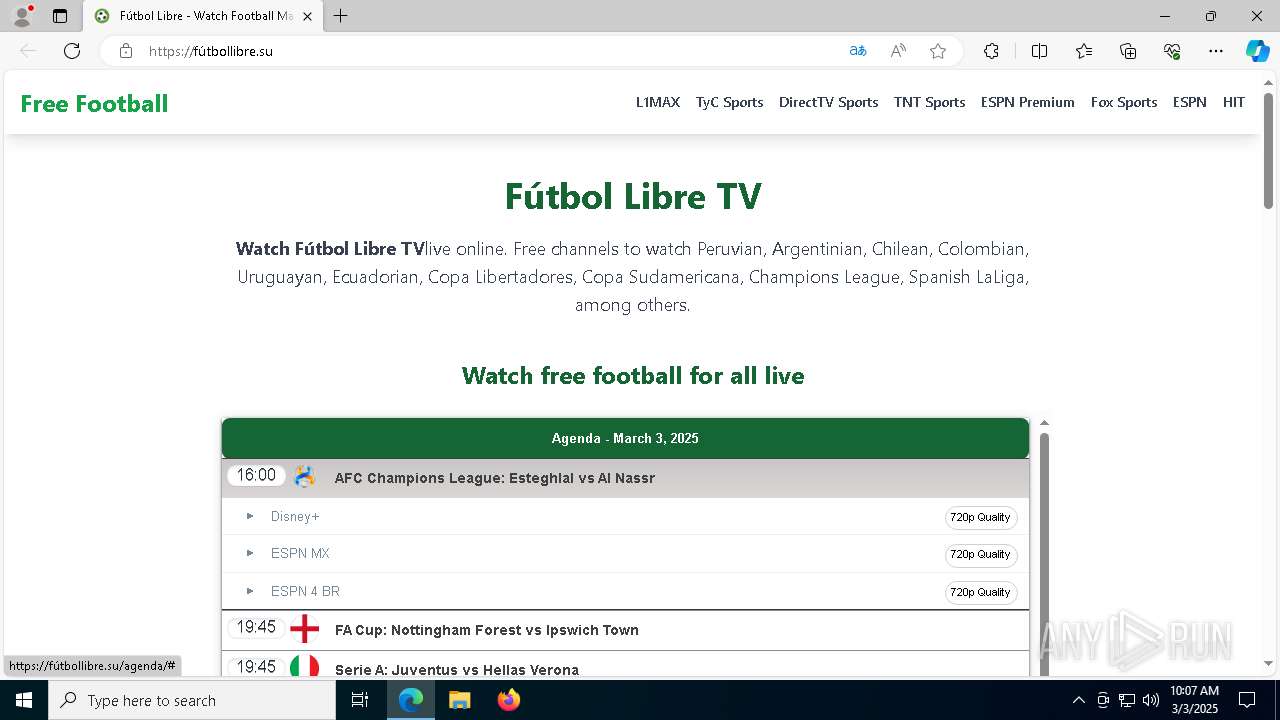Activate the Read Aloud icon
The width and height of the screenshot is (1280, 720).
tap(898, 51)
